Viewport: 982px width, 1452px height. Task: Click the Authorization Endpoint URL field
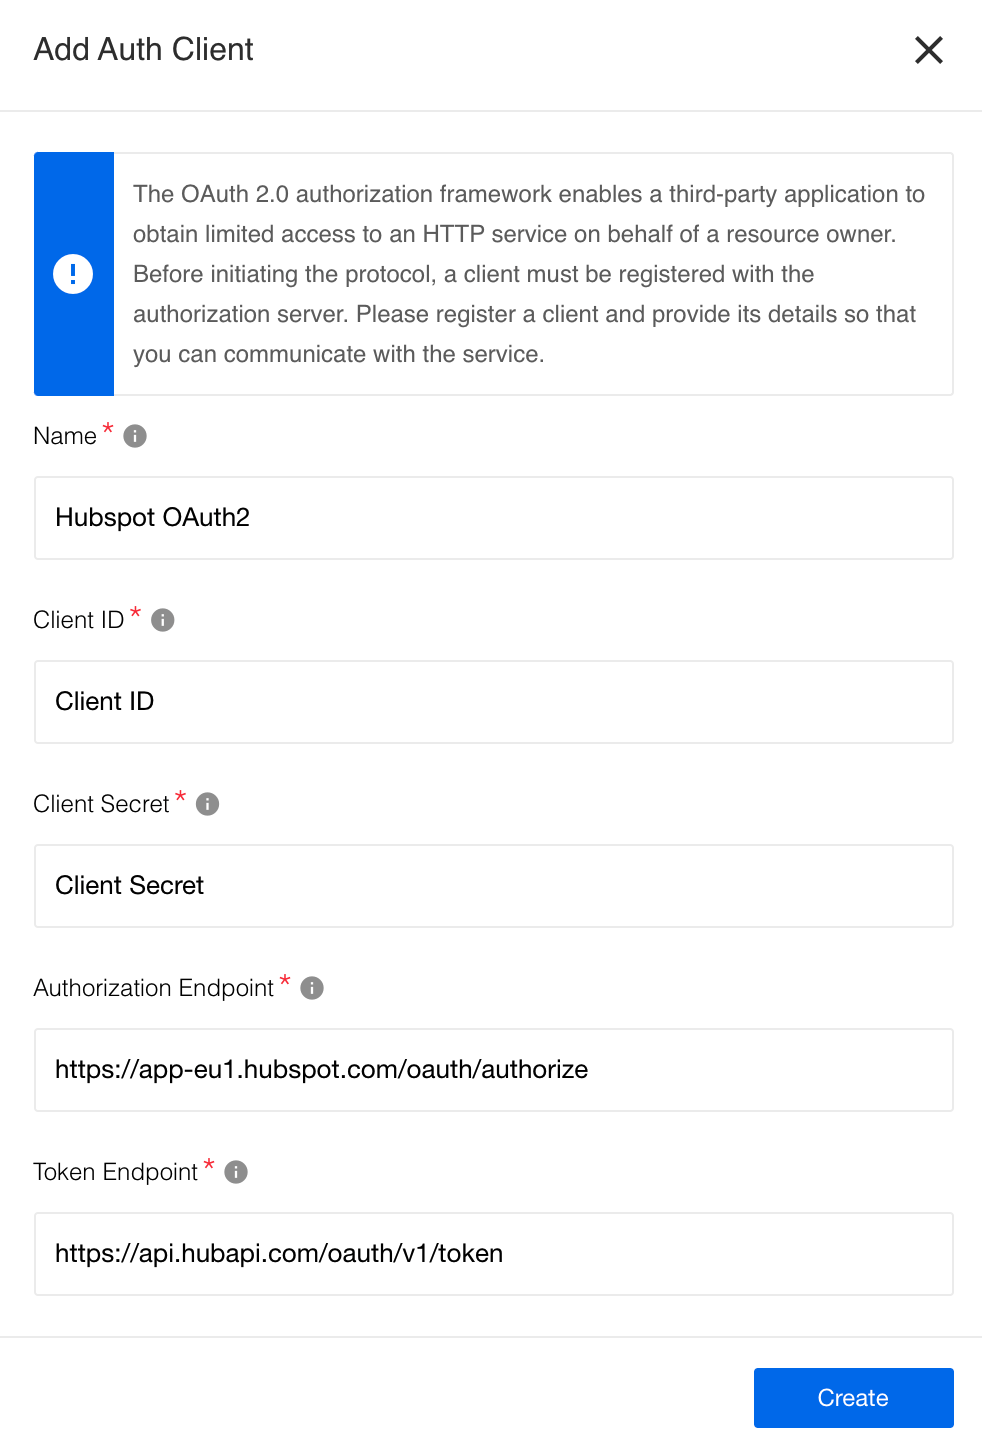[x=494, y=1070]
